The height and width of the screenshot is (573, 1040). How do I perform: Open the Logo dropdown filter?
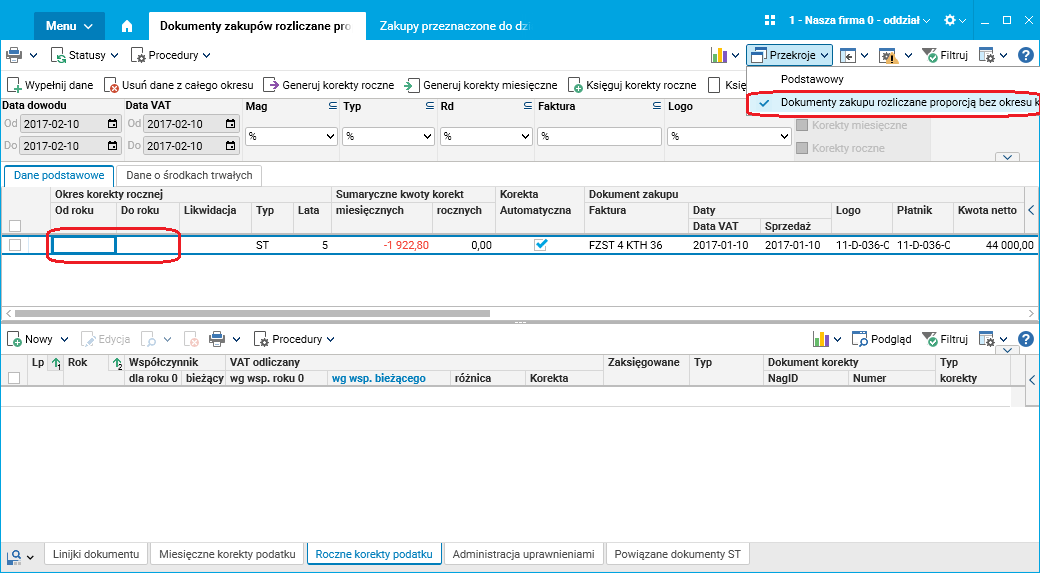tap(729, 136)
